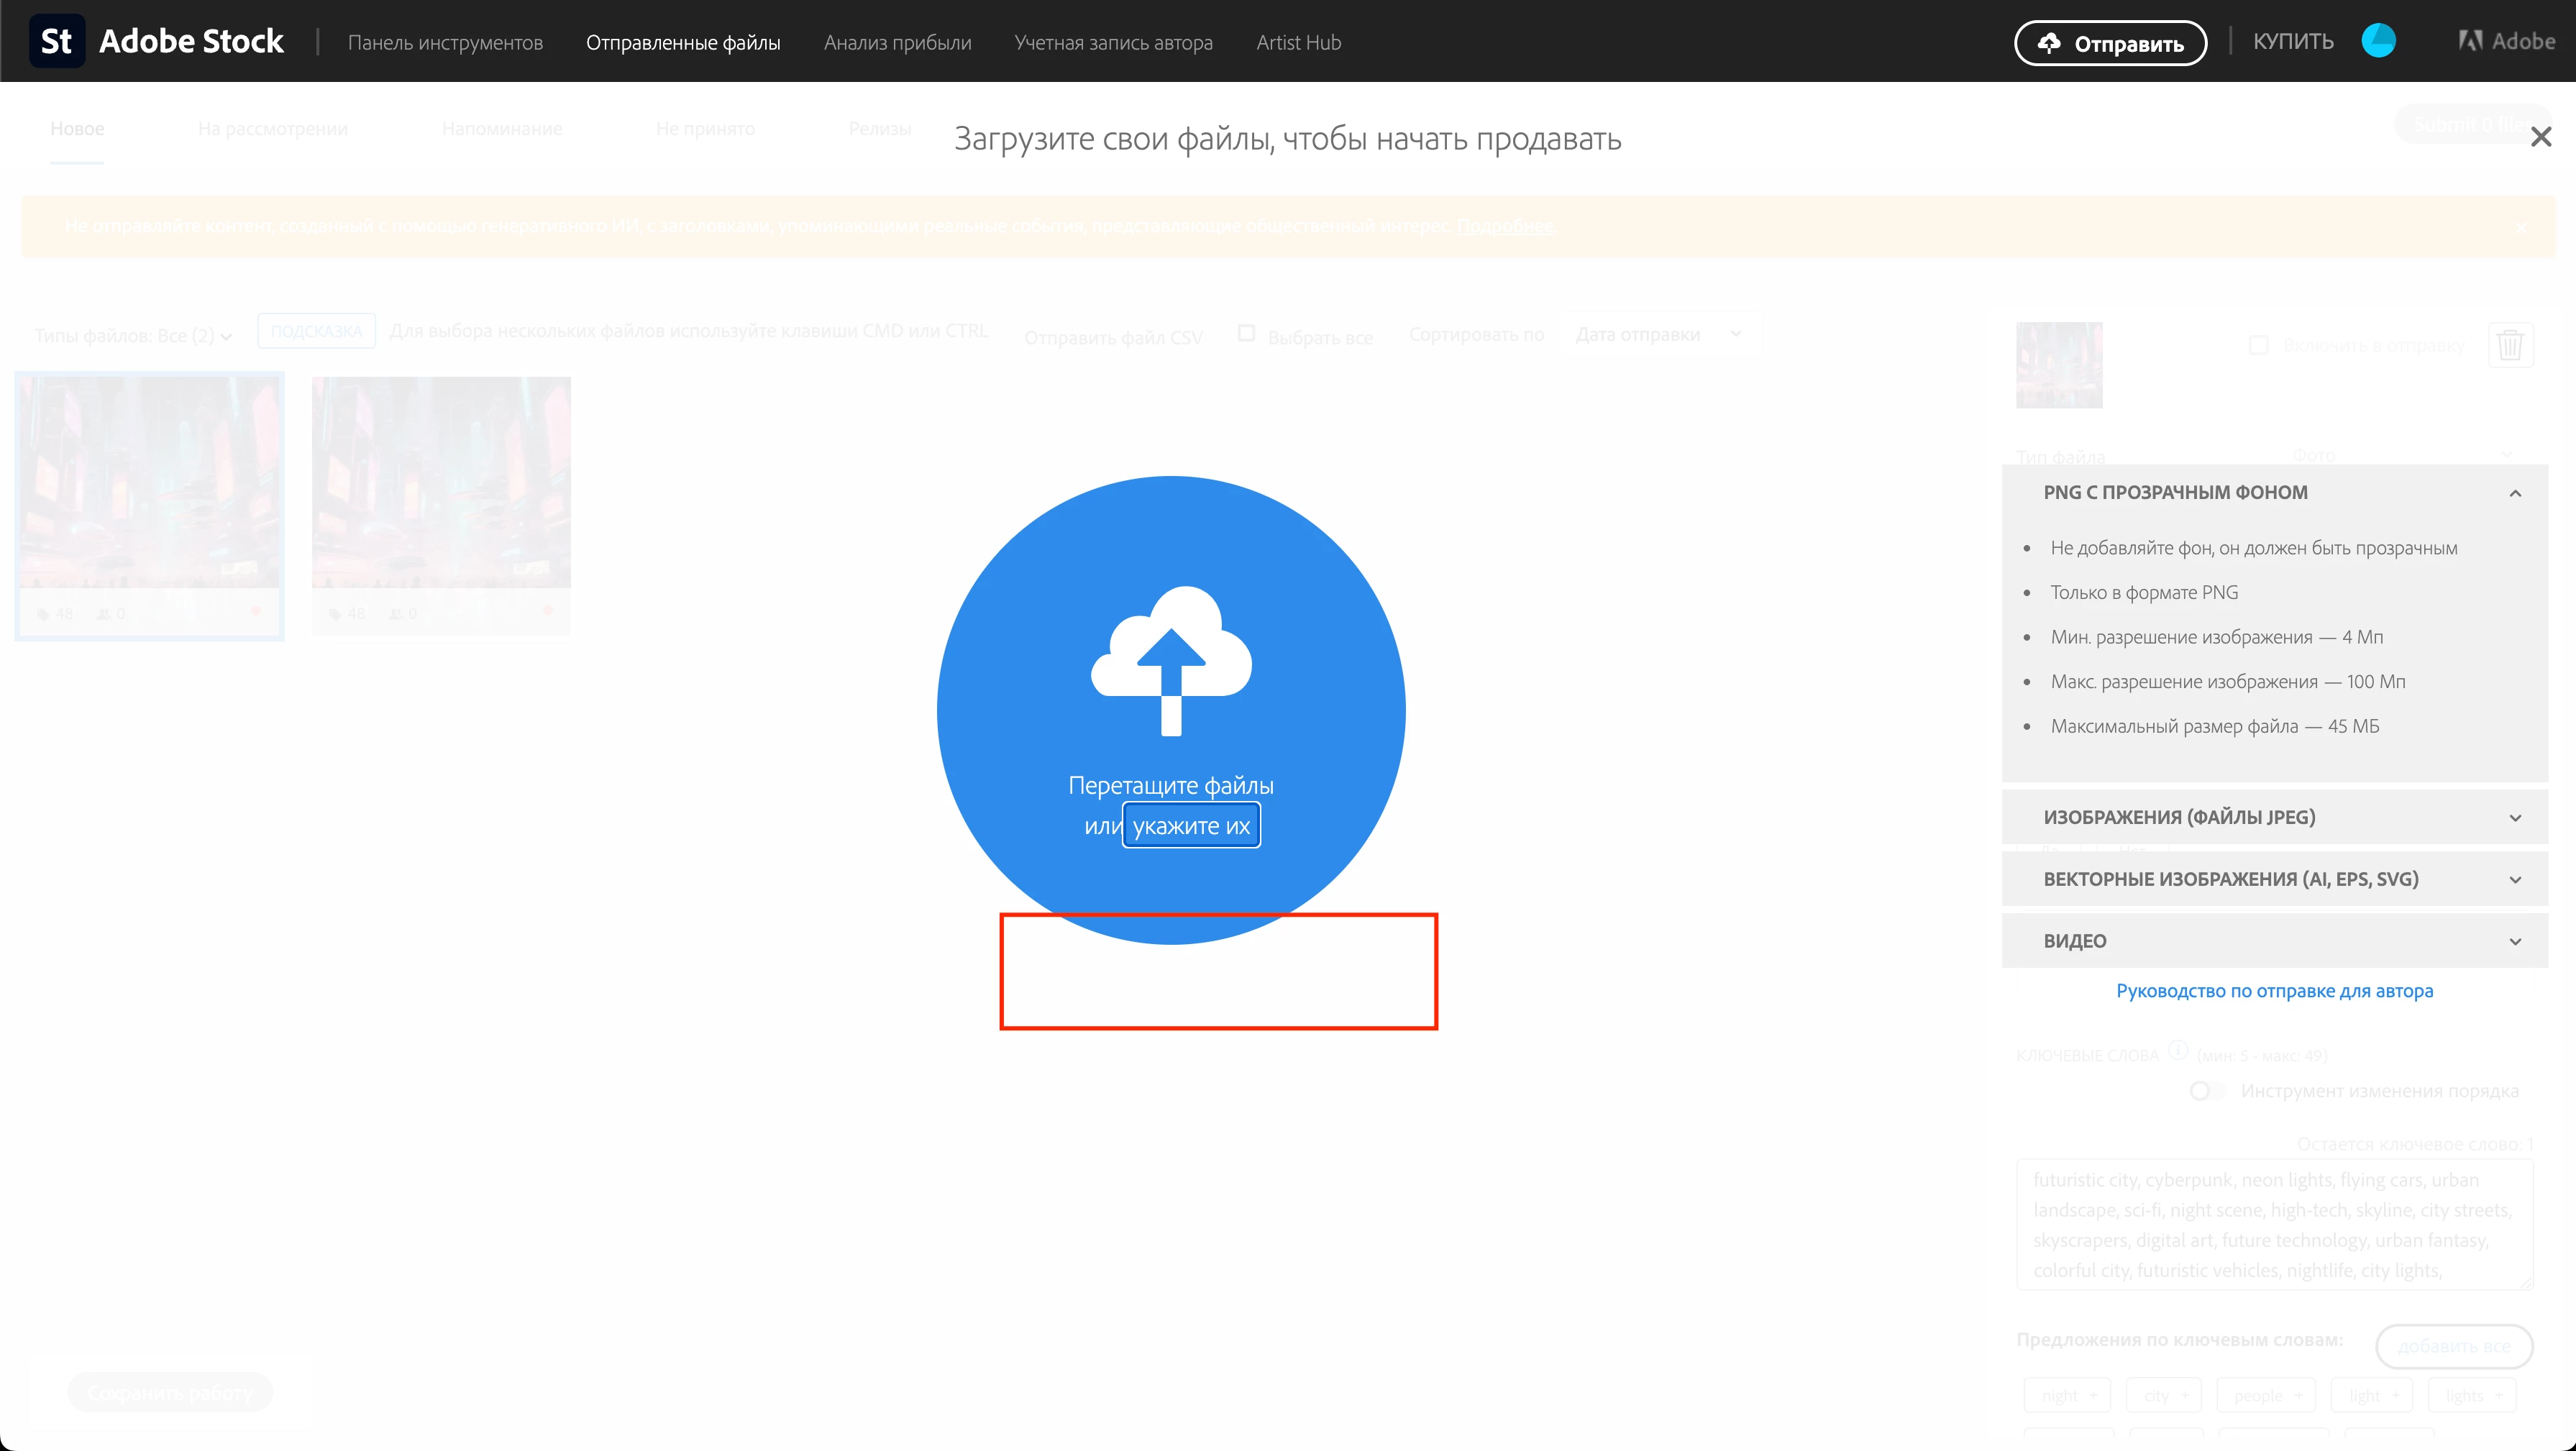Click the trash delete icon

click(x=2509, y=346)
